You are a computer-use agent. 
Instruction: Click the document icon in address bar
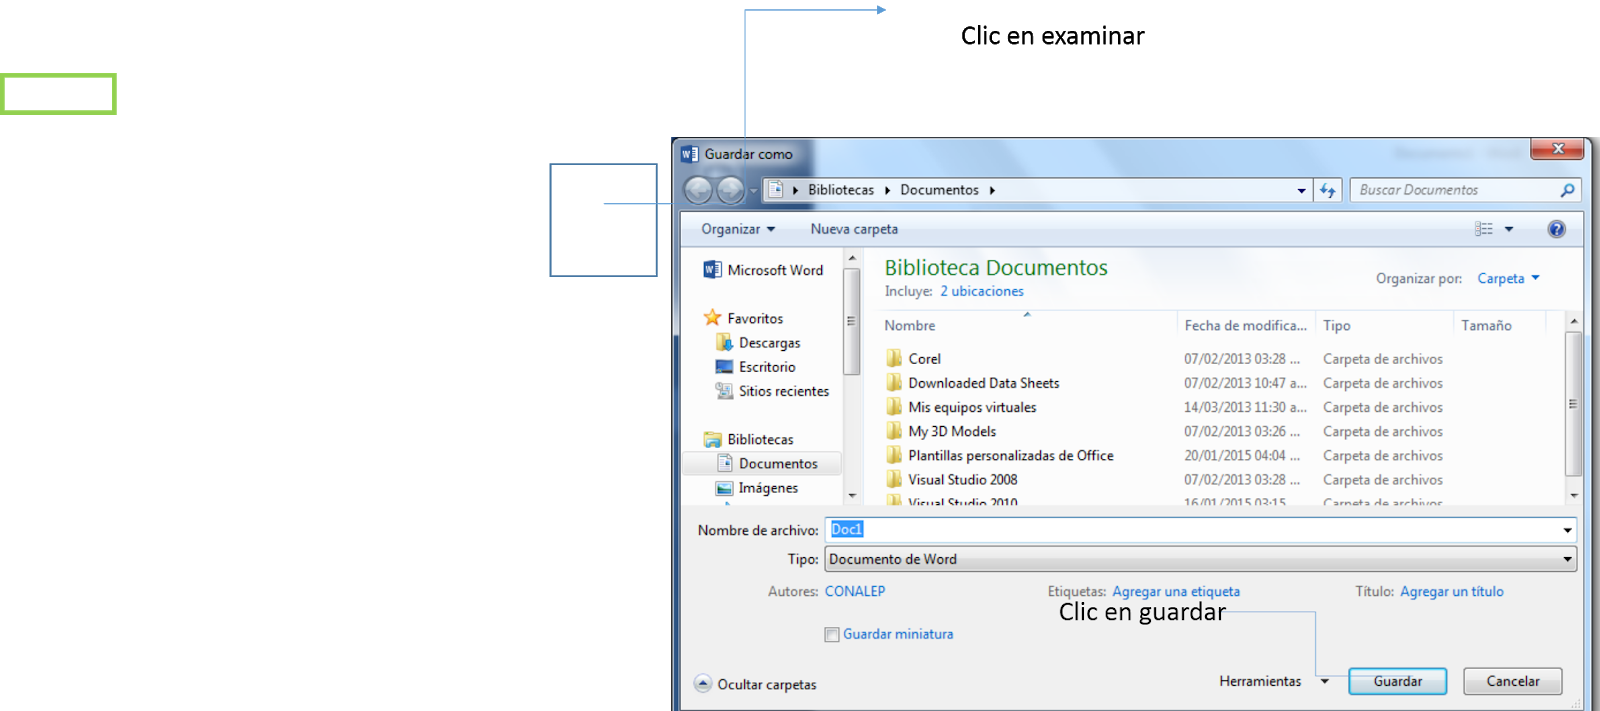point(776,189)
